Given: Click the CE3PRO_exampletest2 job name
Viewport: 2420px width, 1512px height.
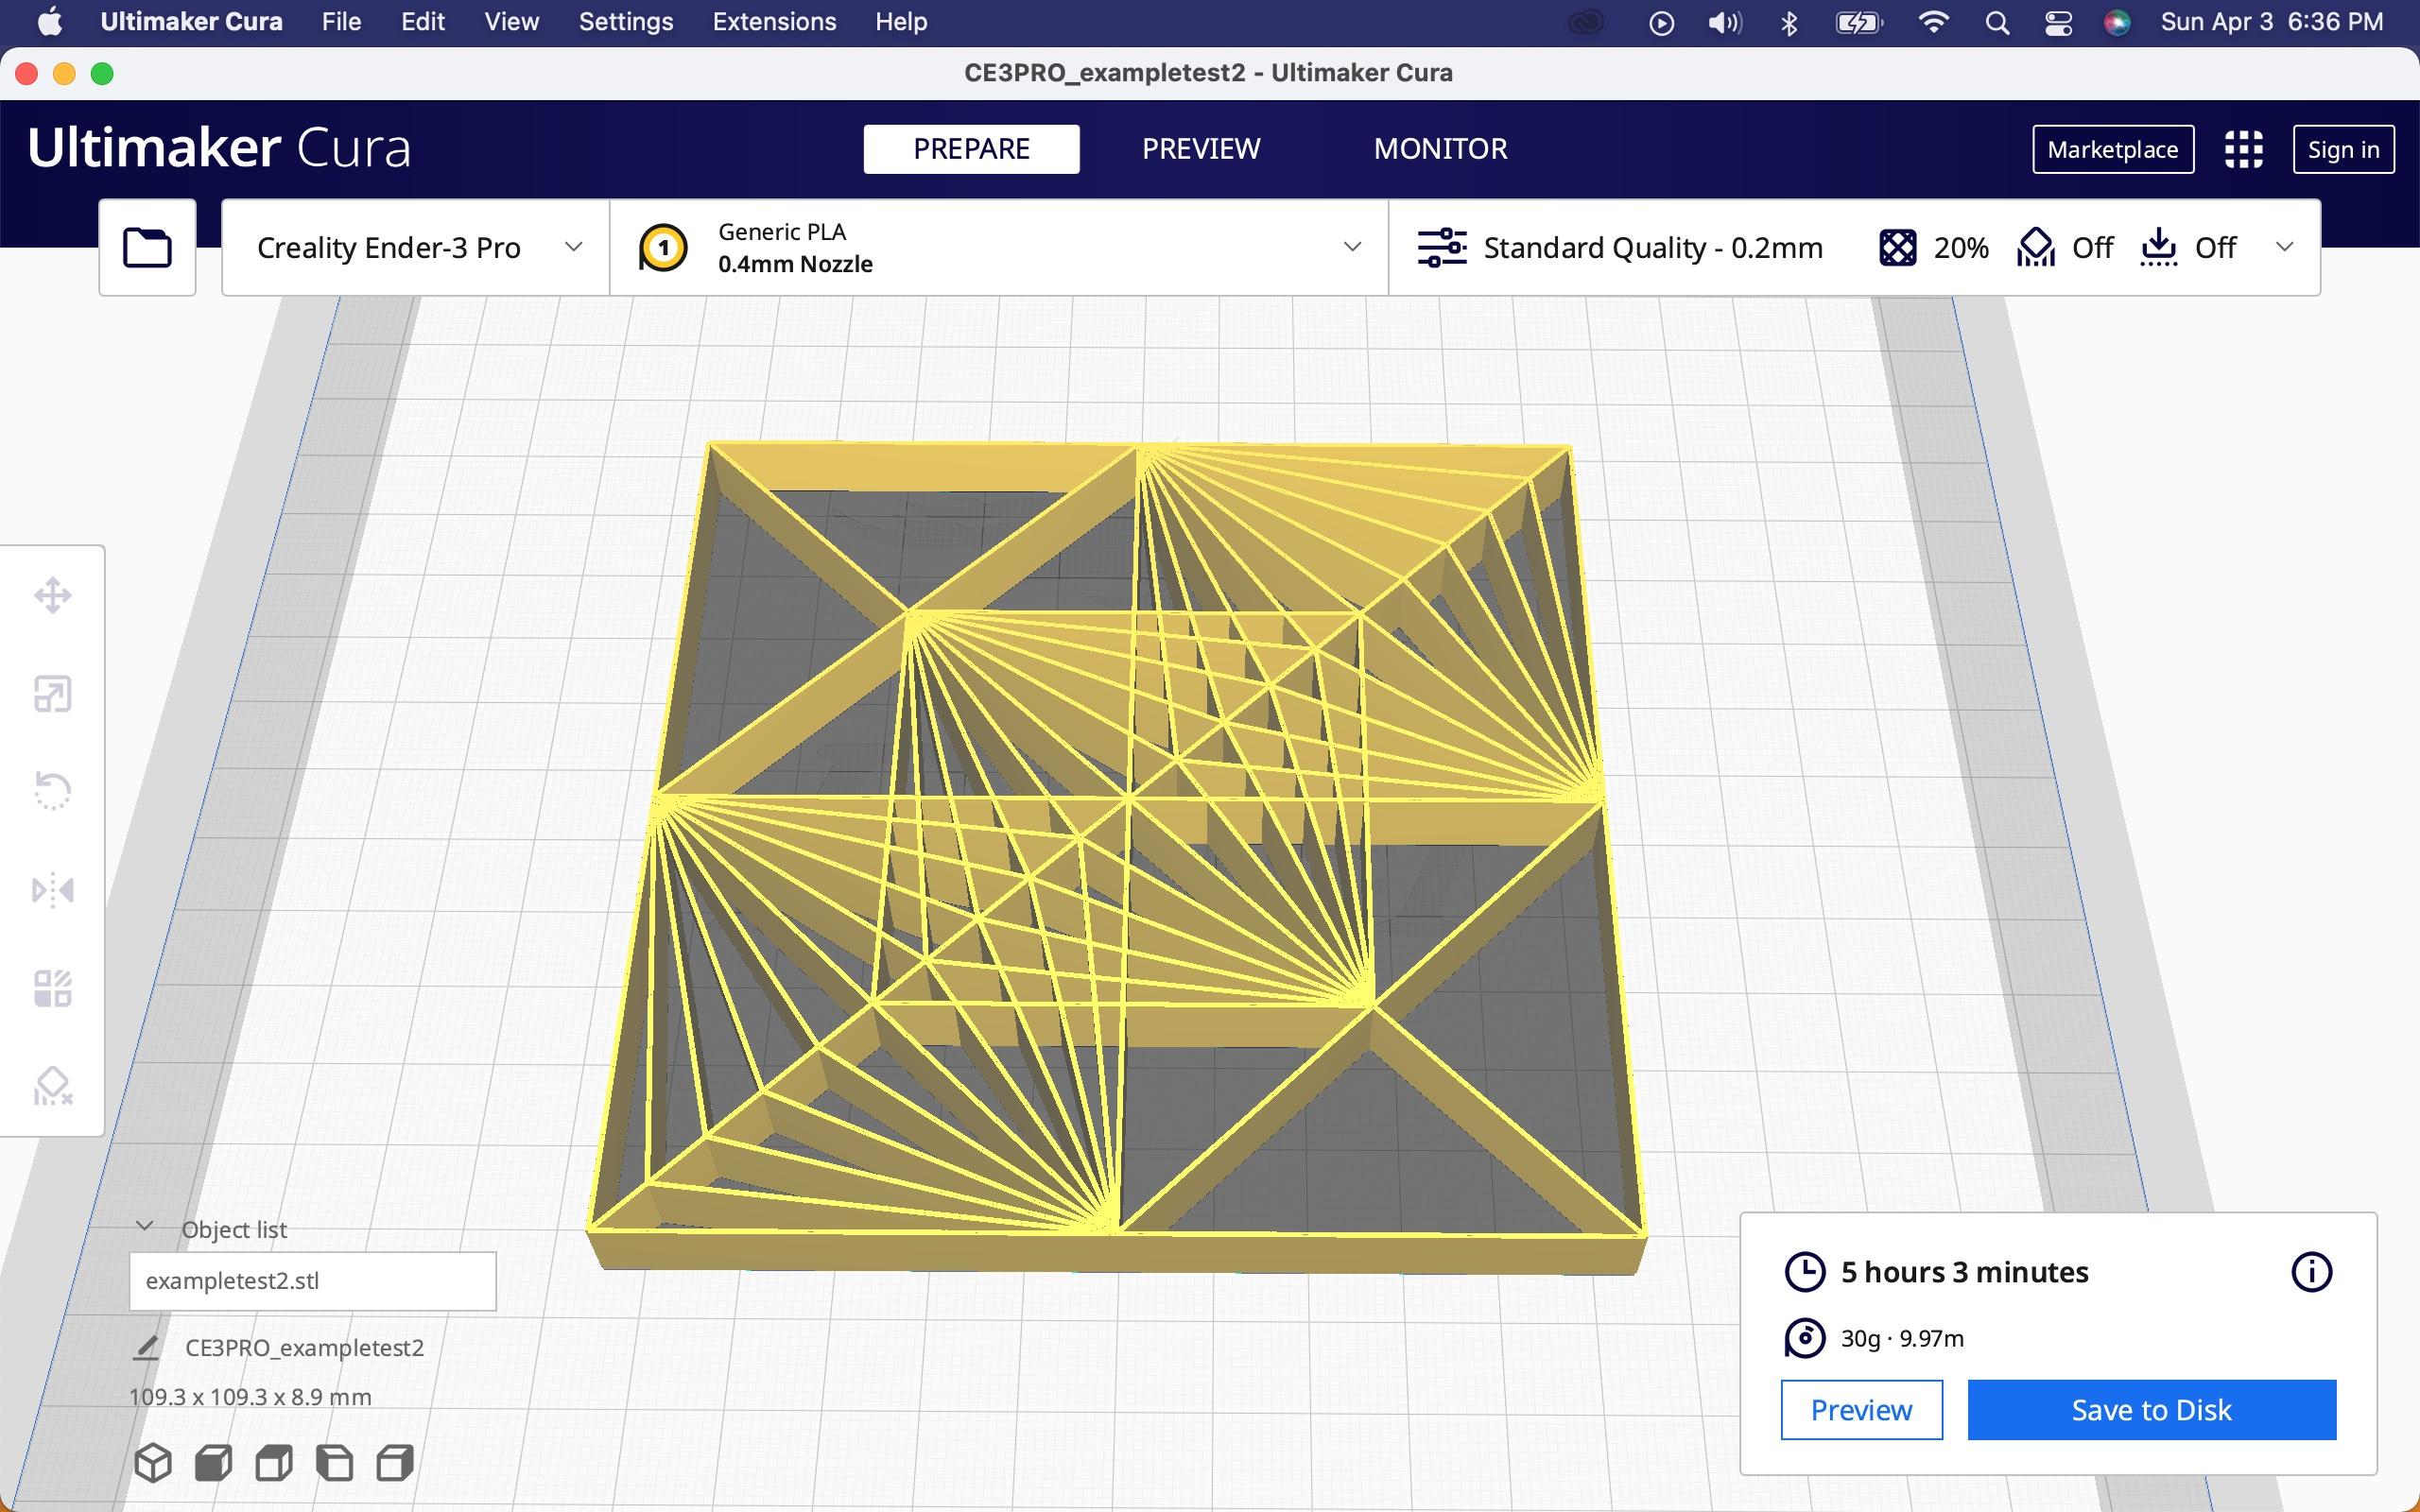Looking at the screenshot, I should click(304, 1348).
